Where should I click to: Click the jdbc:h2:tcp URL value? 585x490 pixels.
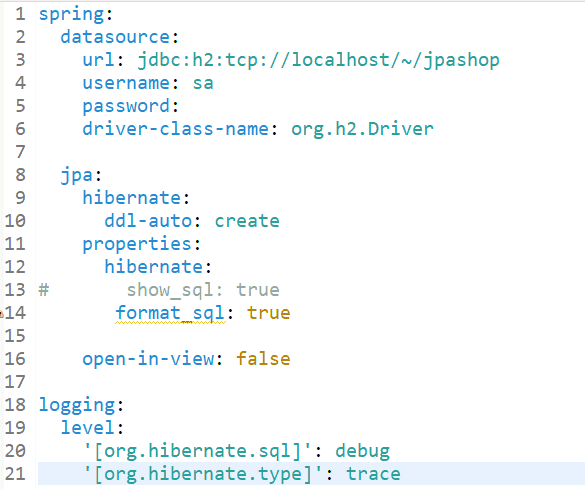click(319, 60)
